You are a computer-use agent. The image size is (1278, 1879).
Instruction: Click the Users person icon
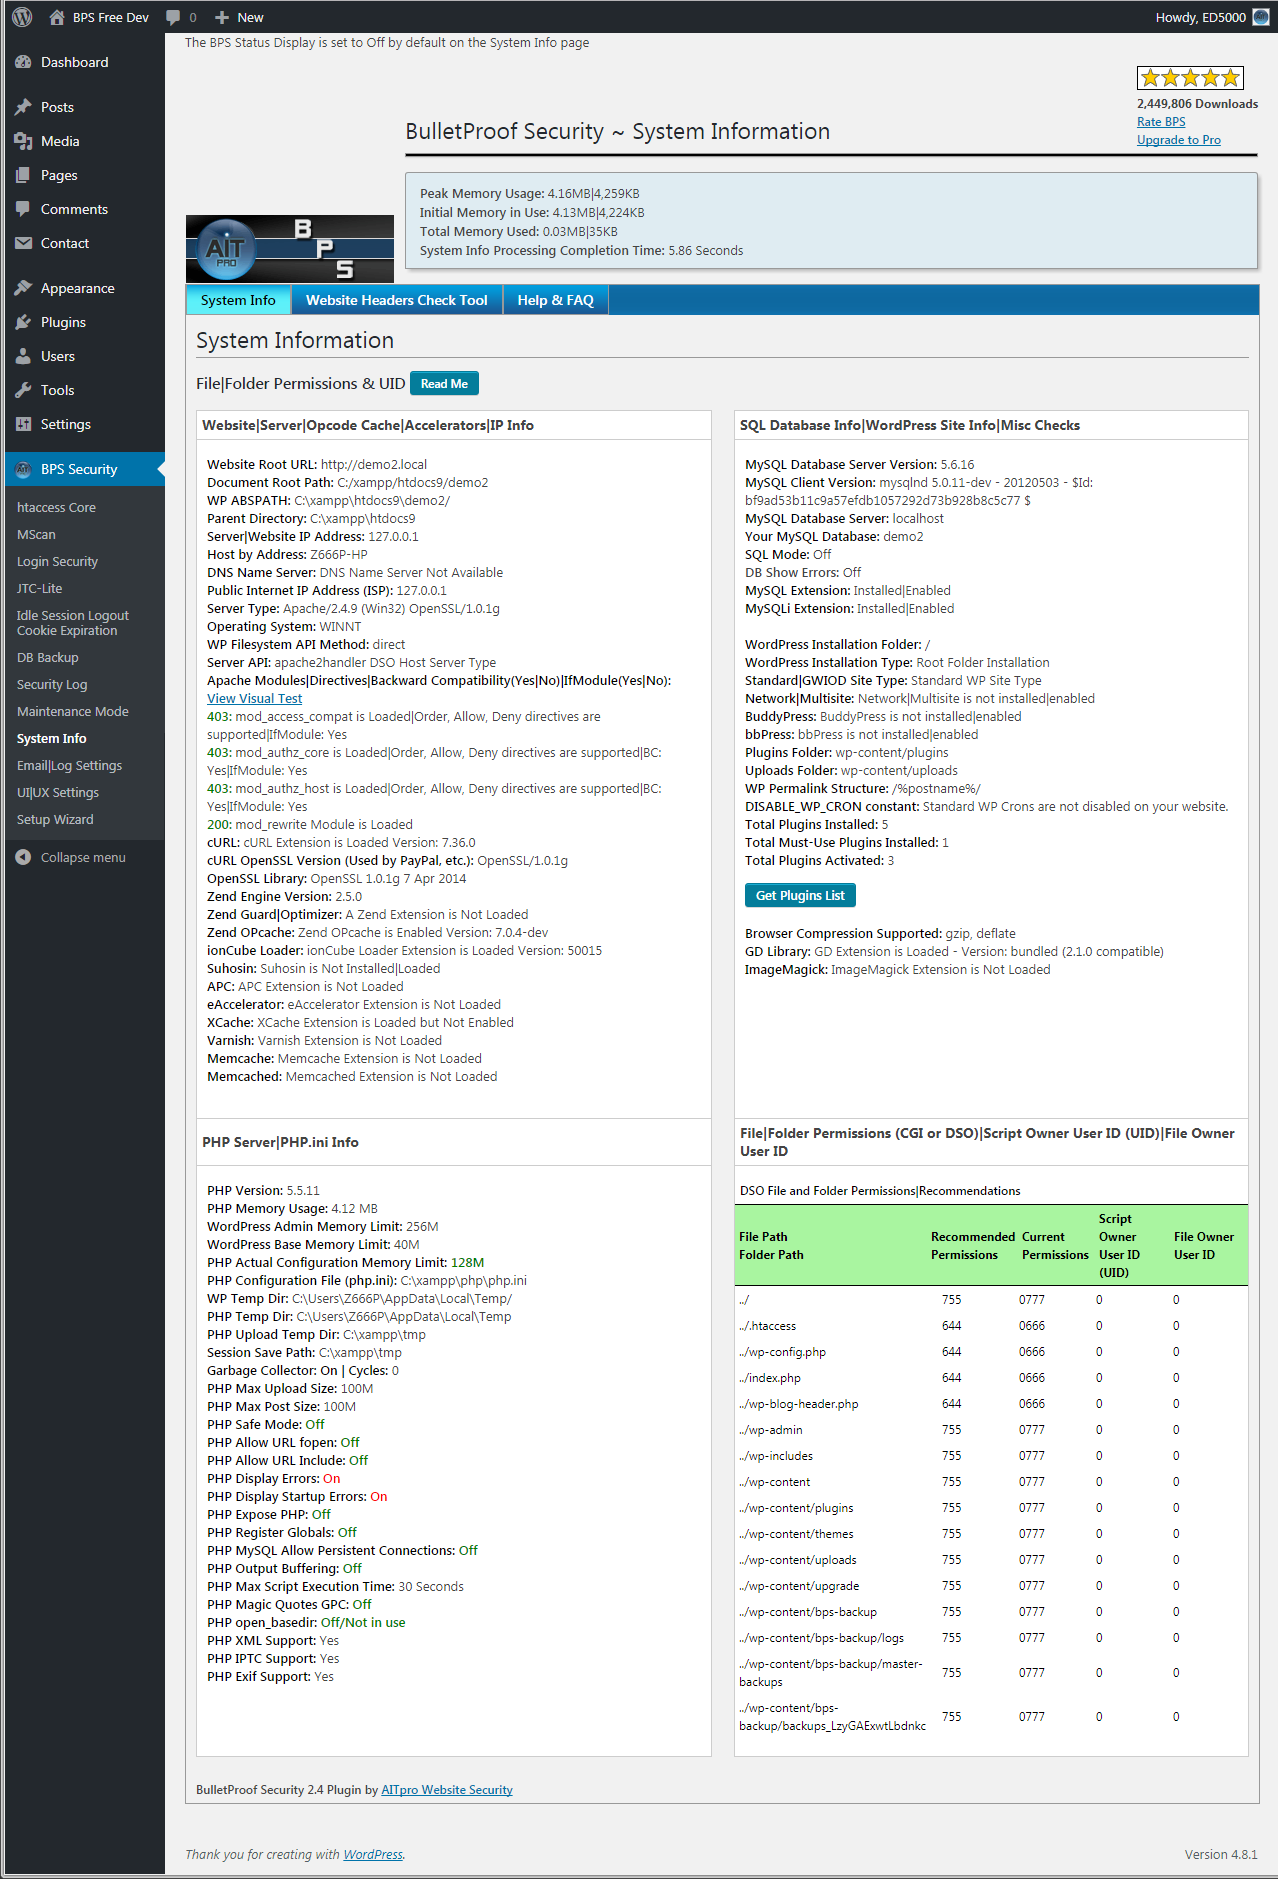tap(23, 356)
